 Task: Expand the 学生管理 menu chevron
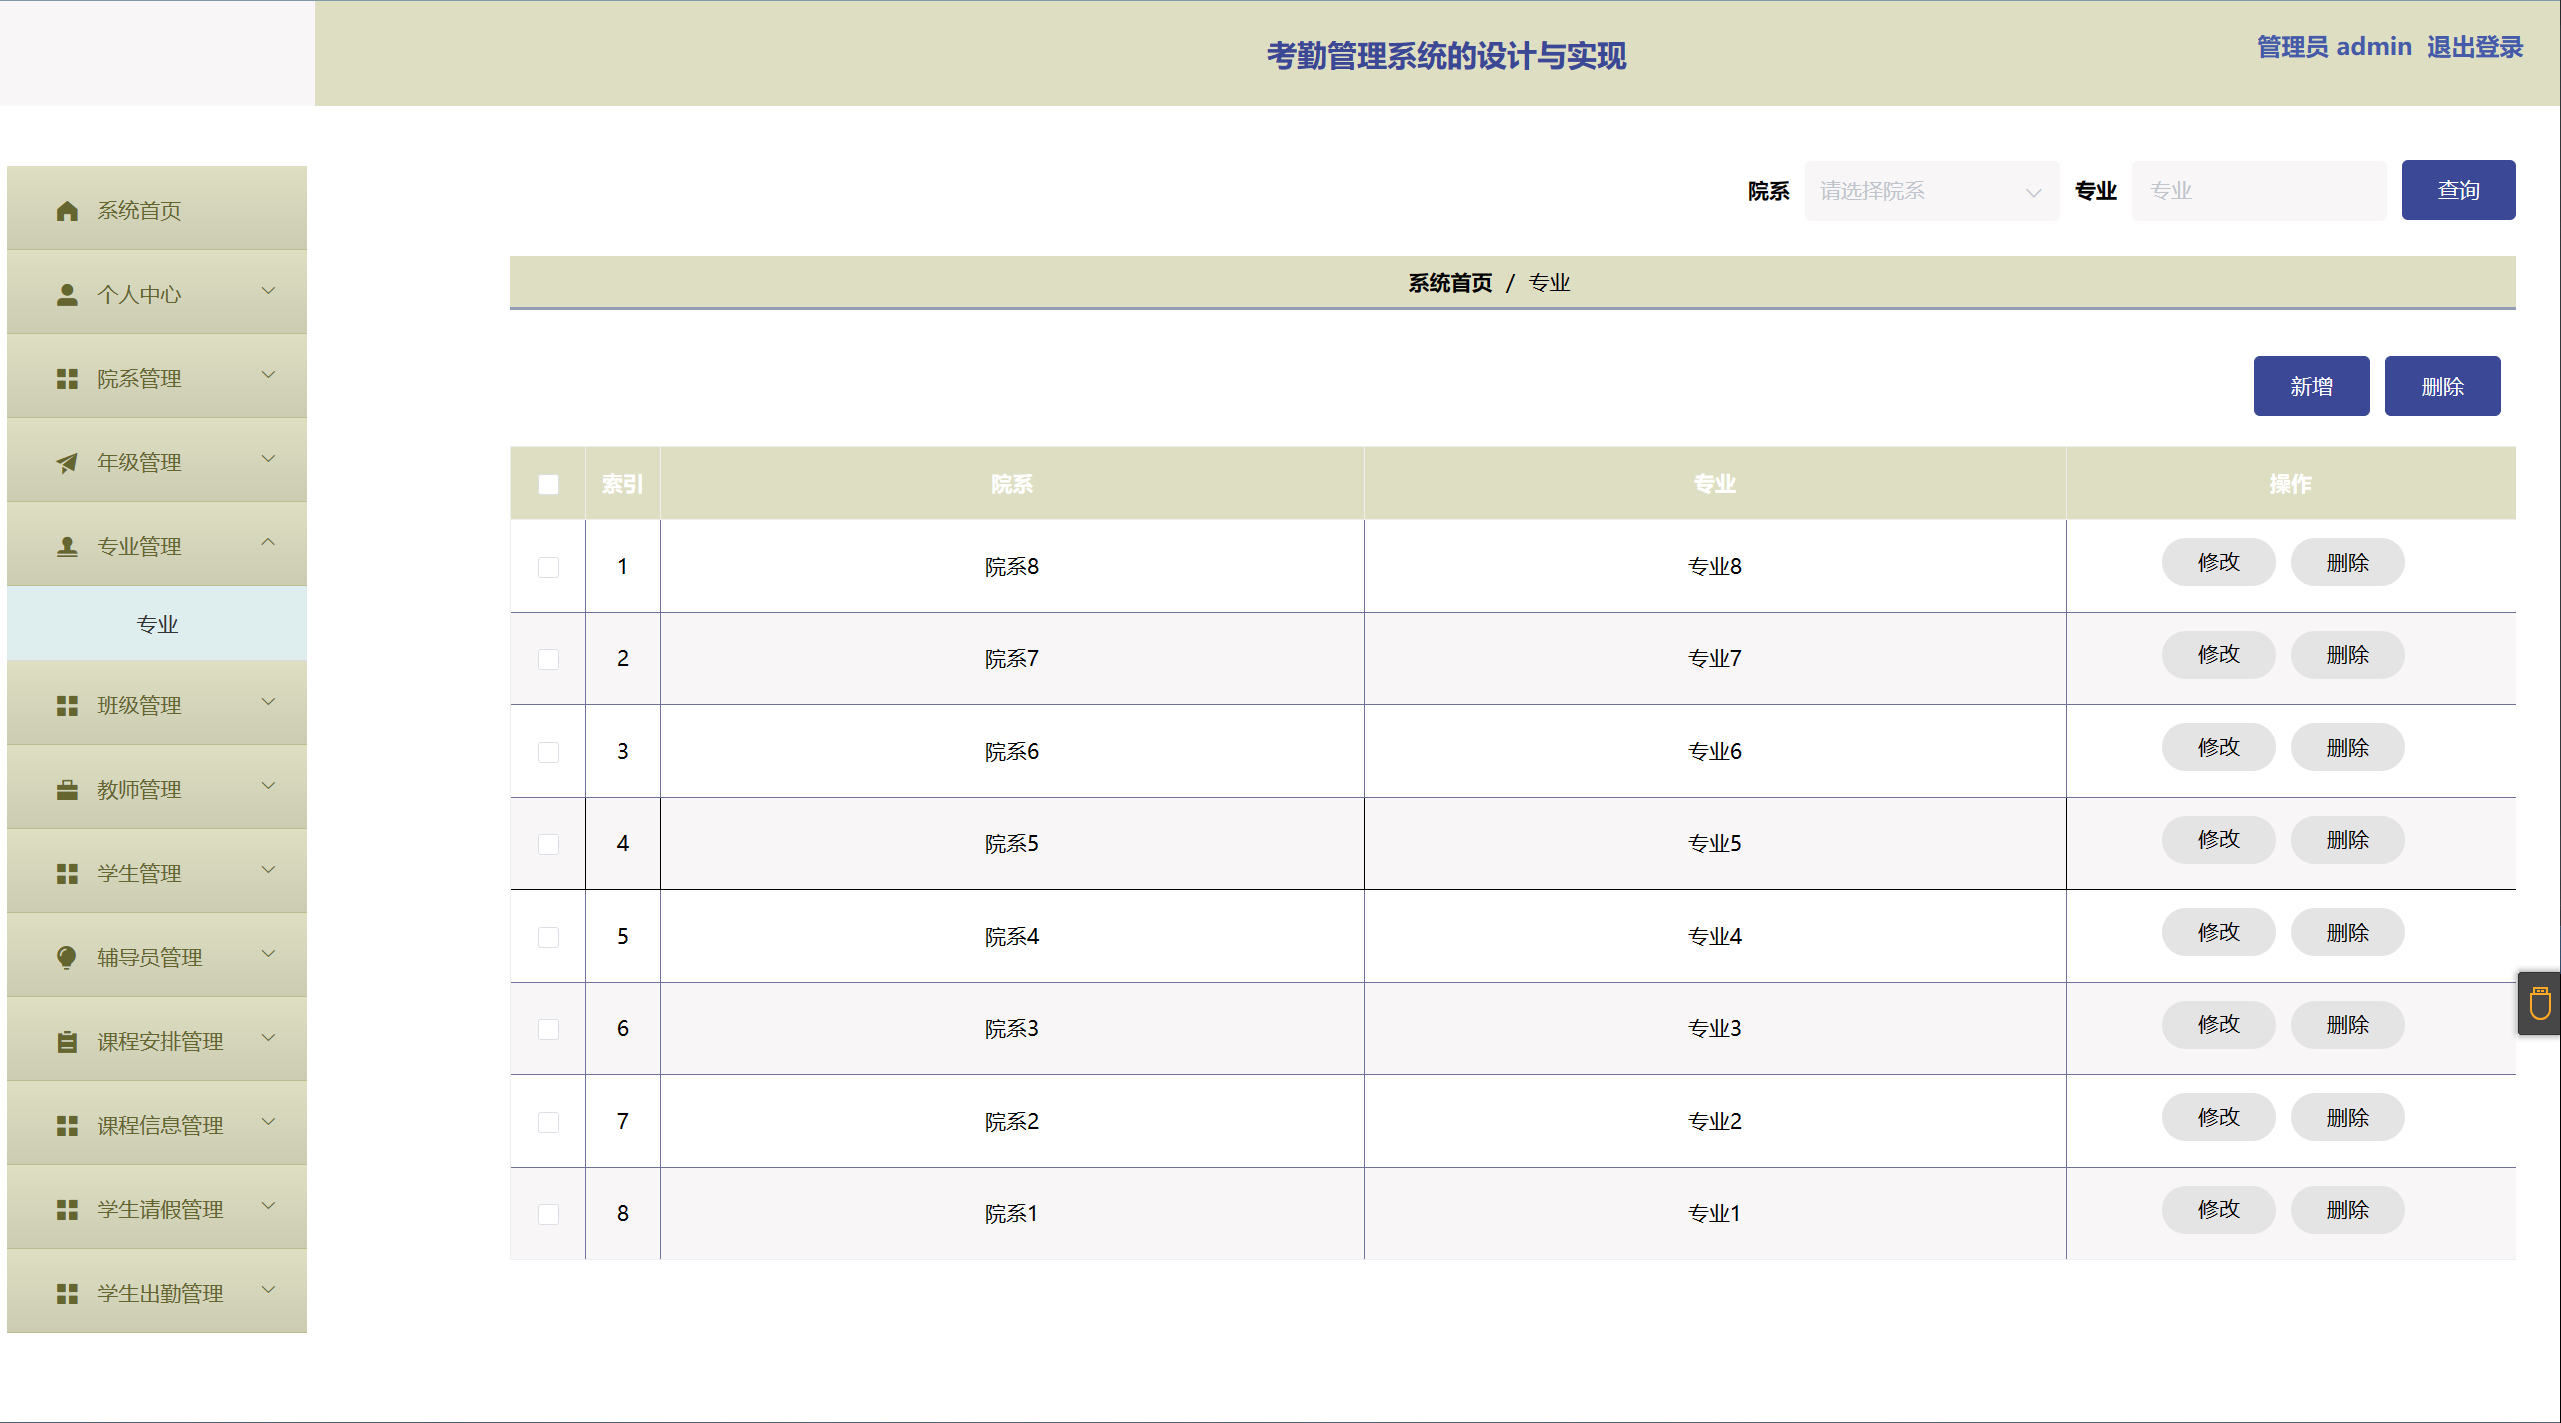(268, 870)
